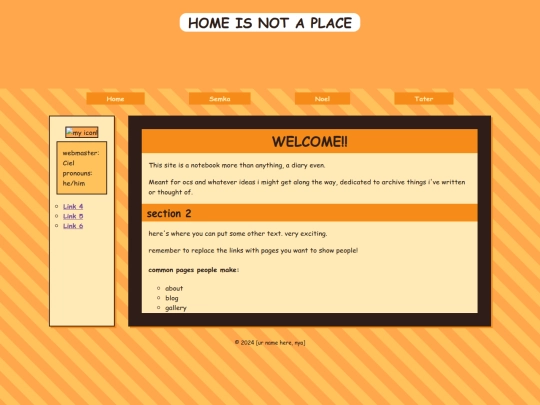Click 'here's where you can put' sentence

[x=238, y=233]
